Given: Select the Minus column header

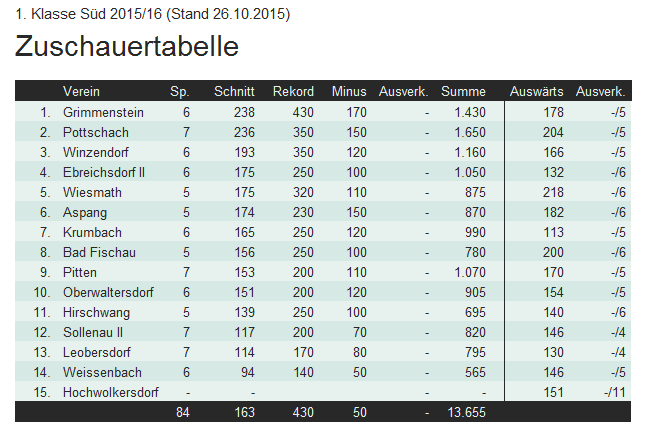Looking at the screenshot, I should click(x=349, y=91).
